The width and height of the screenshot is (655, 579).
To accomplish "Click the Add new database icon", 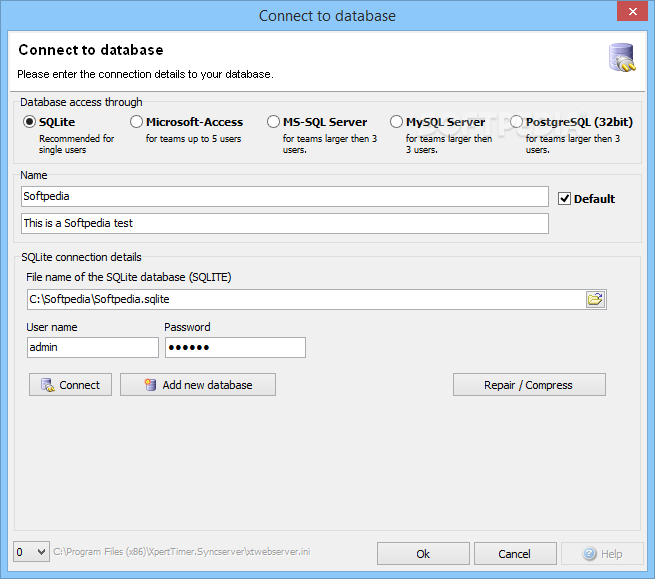I will 150,385.
